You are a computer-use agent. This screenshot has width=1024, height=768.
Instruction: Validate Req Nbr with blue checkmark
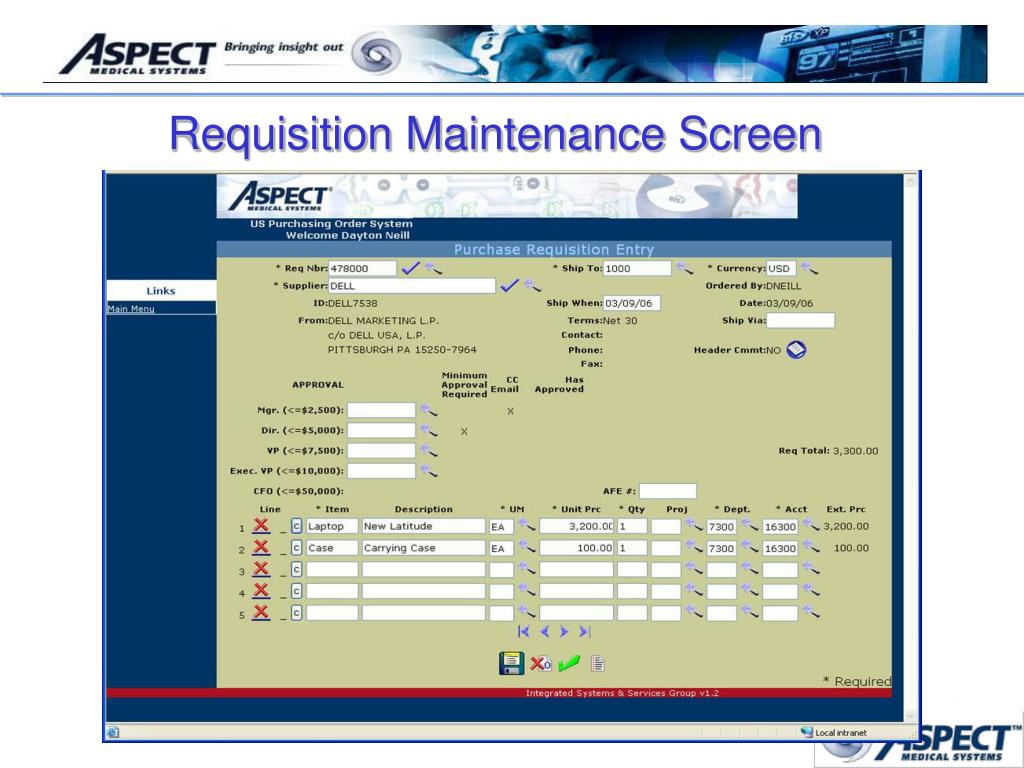[x=410, y=268]
